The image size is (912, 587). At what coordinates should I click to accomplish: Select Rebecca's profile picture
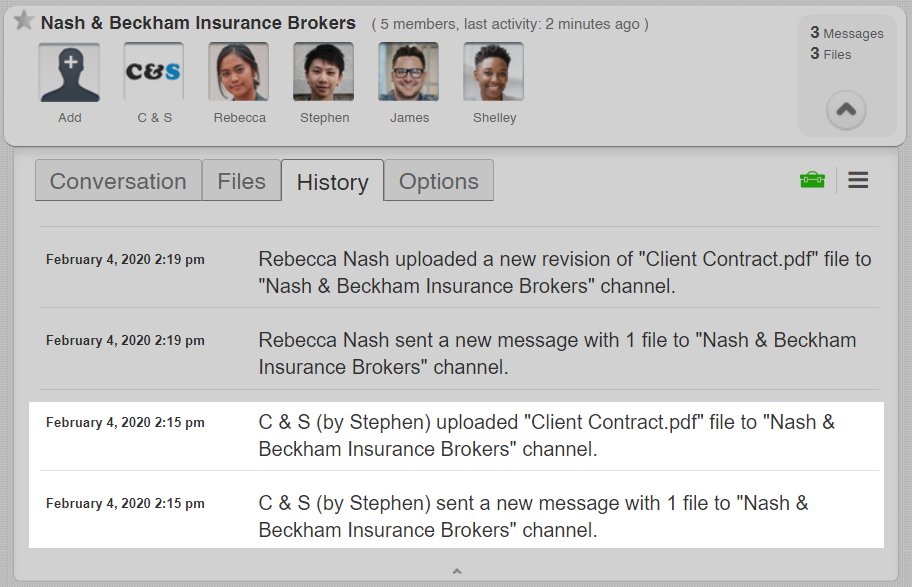(239, 72)
